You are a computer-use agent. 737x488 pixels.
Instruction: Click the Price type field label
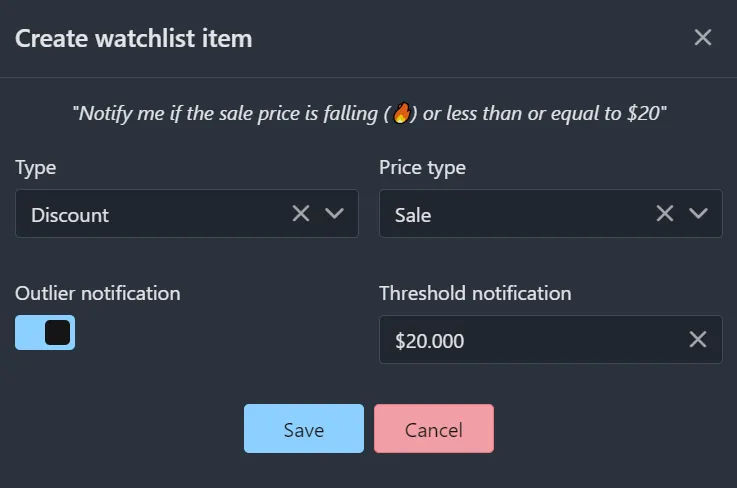[x=423, y=168]
